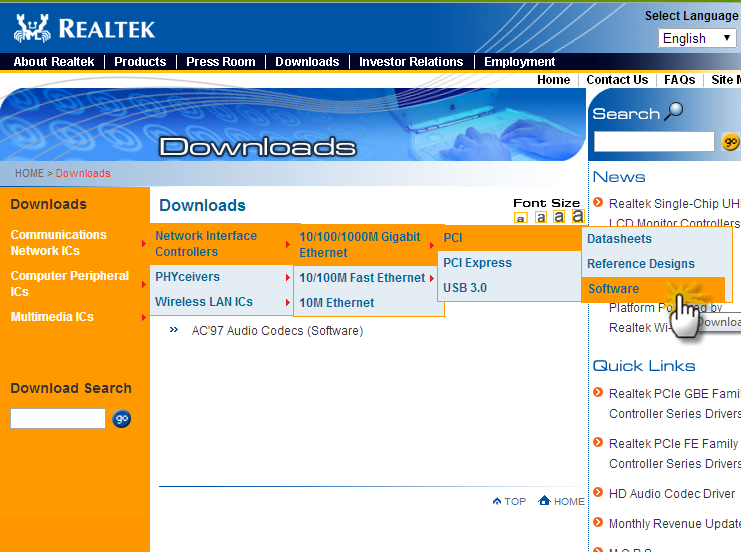The width and height of the screenshot is (741, 552).
Task: Click the bullet icon beside Realtek PCIe GBE Family
Action: [x=598, y=392]
